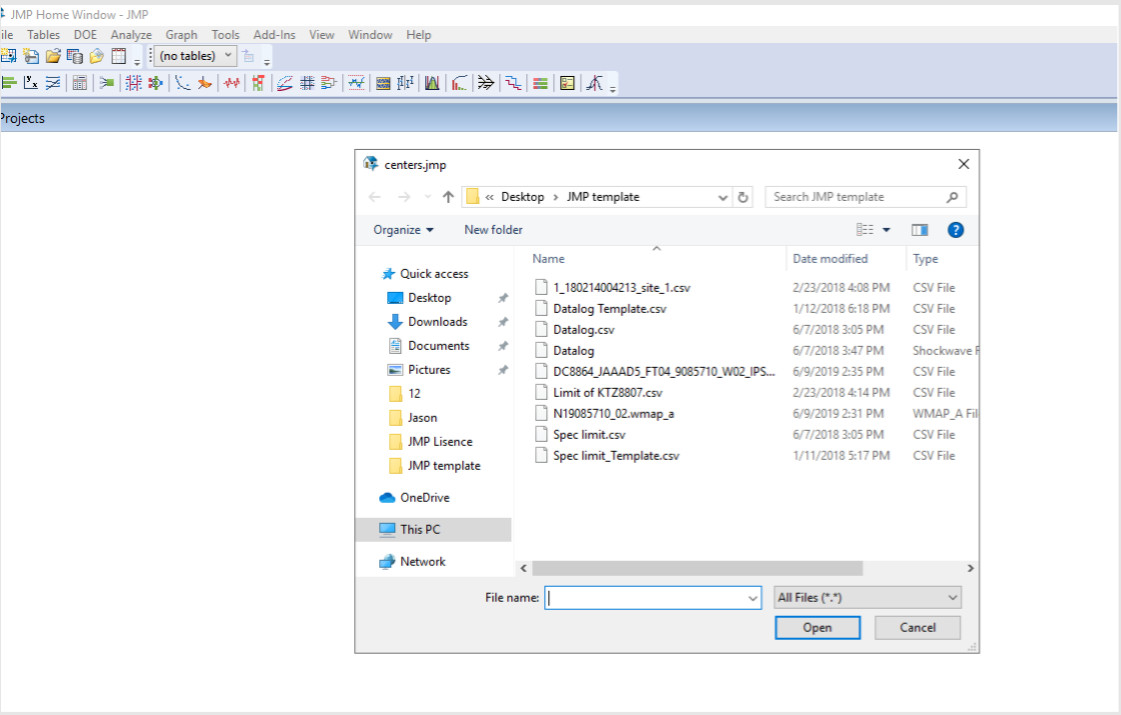1121x715 pixels.
Task: Click the Open button
Action: coord(817,627)
